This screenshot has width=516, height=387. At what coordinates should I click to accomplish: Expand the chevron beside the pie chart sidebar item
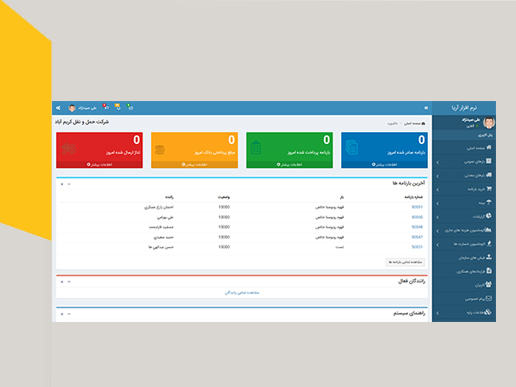pyautogui.click(x=438, y=217)
